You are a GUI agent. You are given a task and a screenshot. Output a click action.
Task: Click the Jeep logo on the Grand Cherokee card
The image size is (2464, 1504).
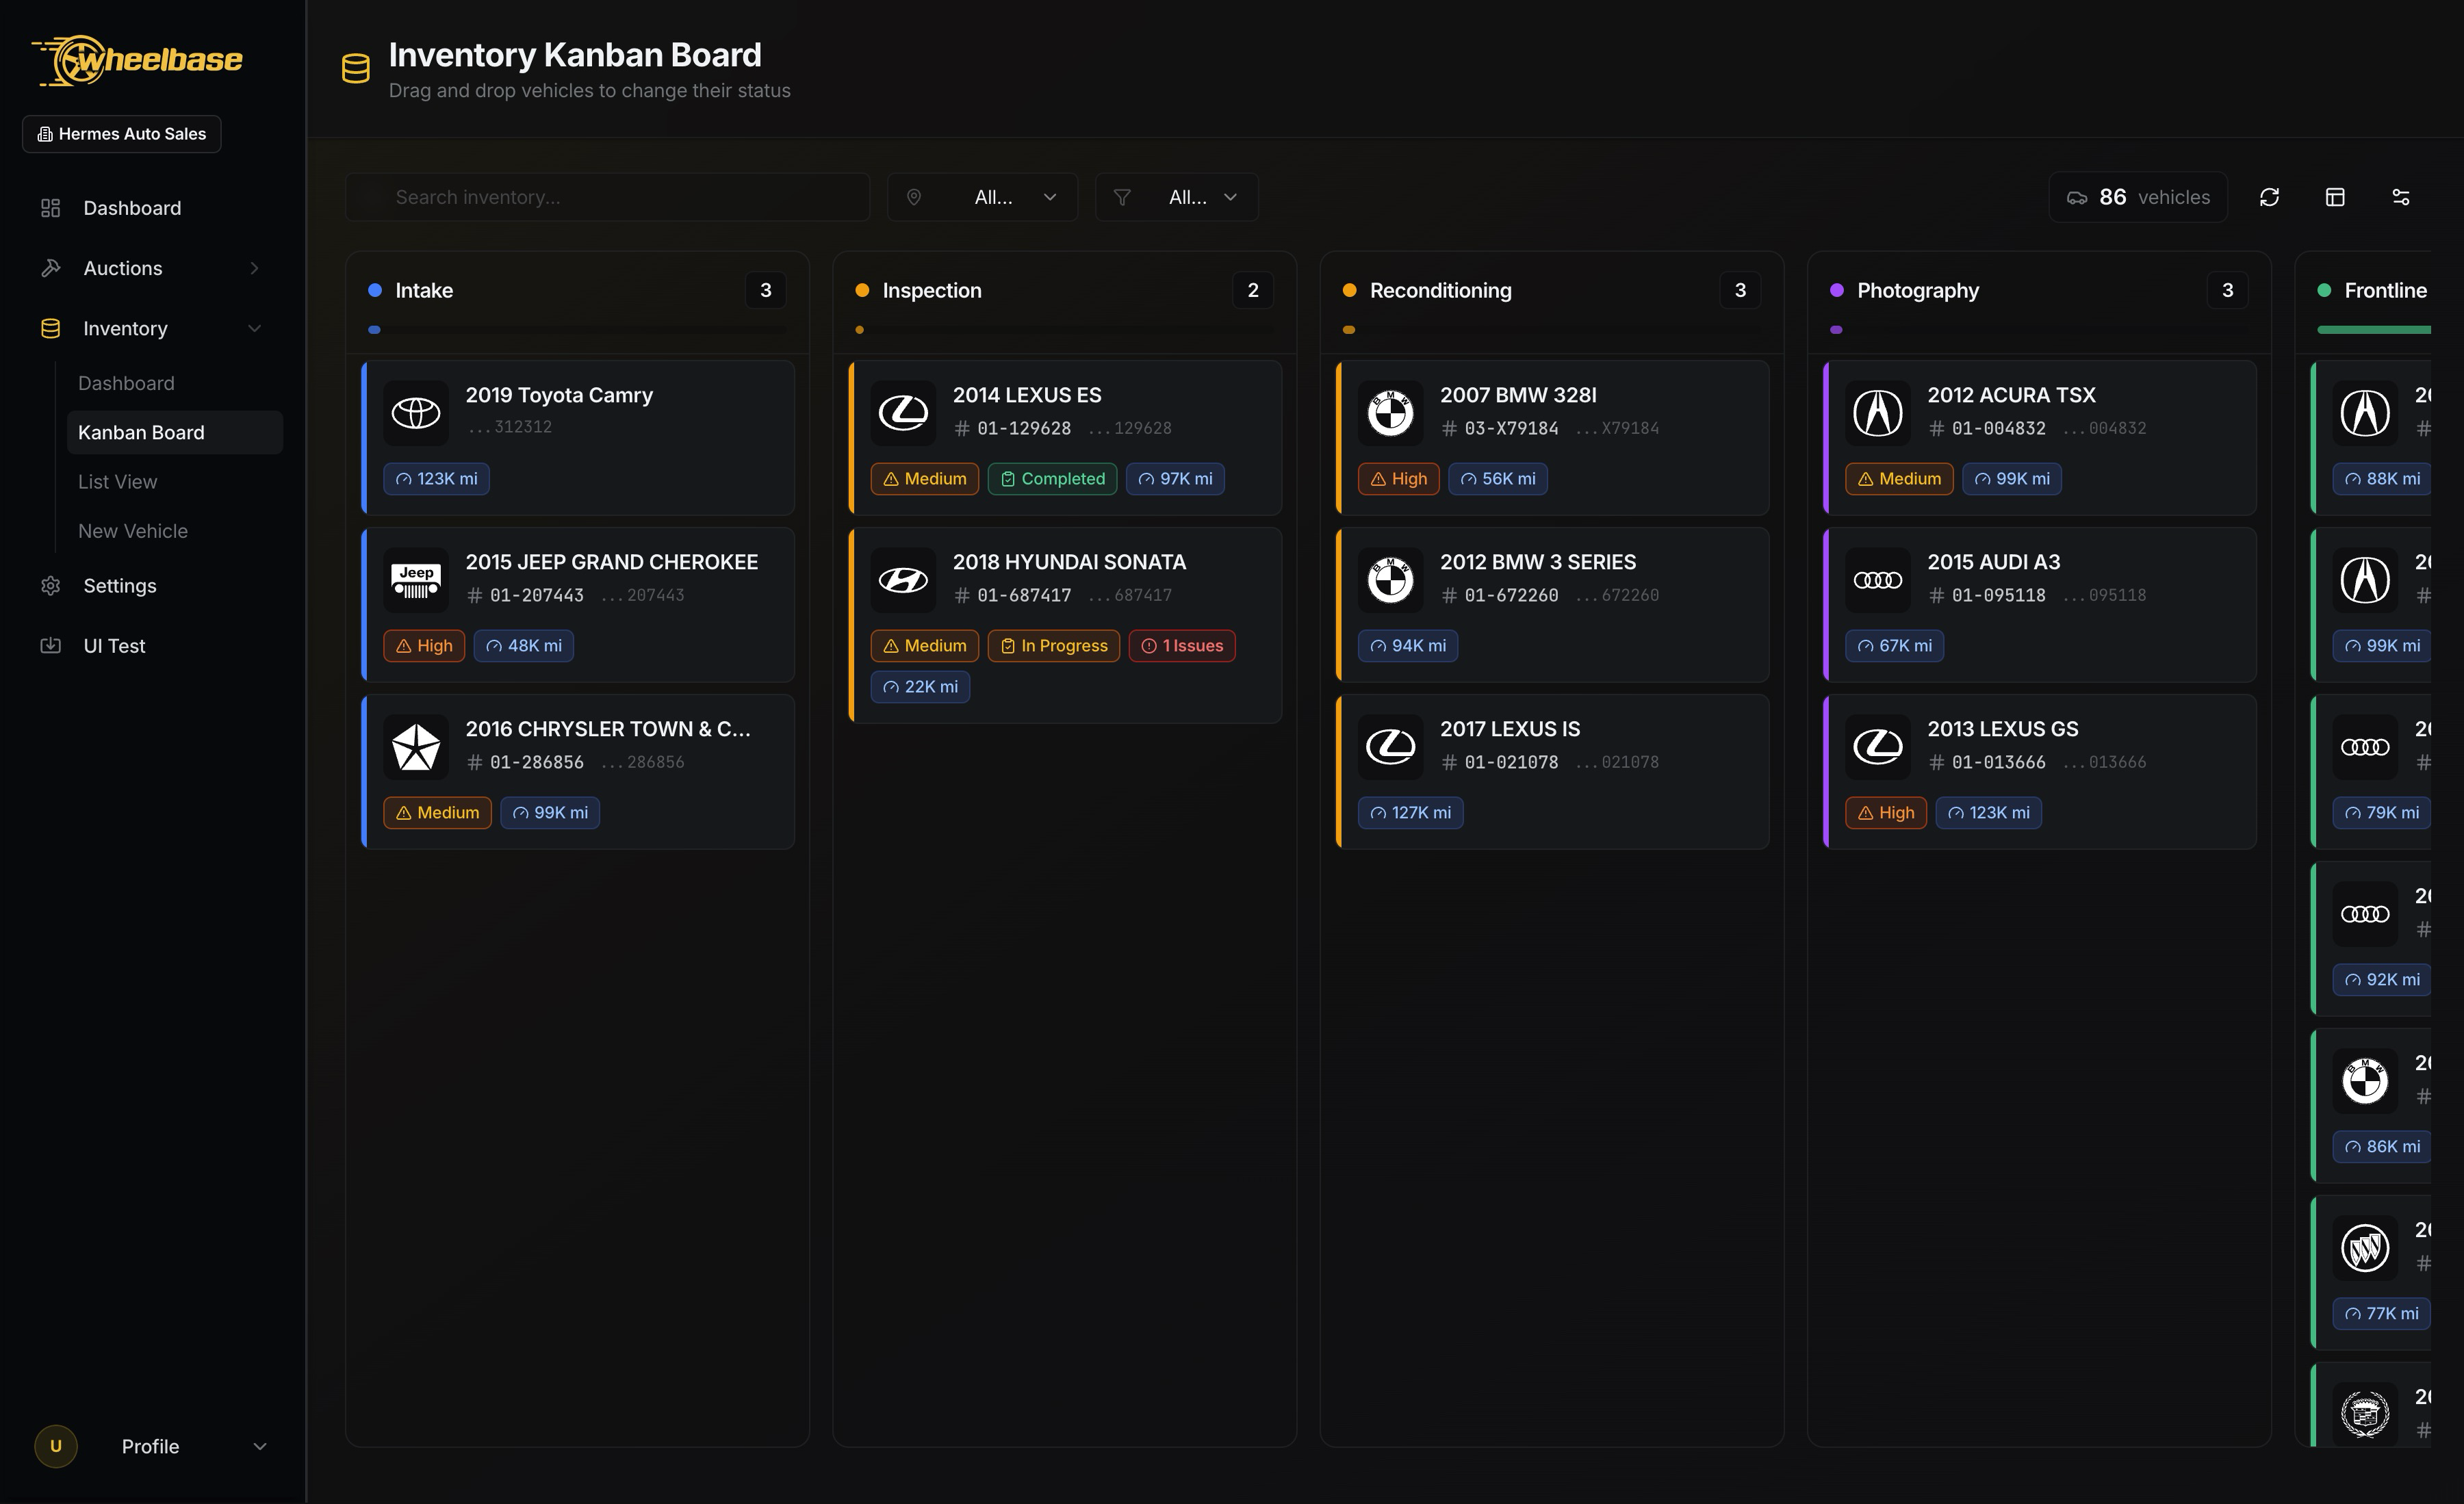(x=416, y=579)
